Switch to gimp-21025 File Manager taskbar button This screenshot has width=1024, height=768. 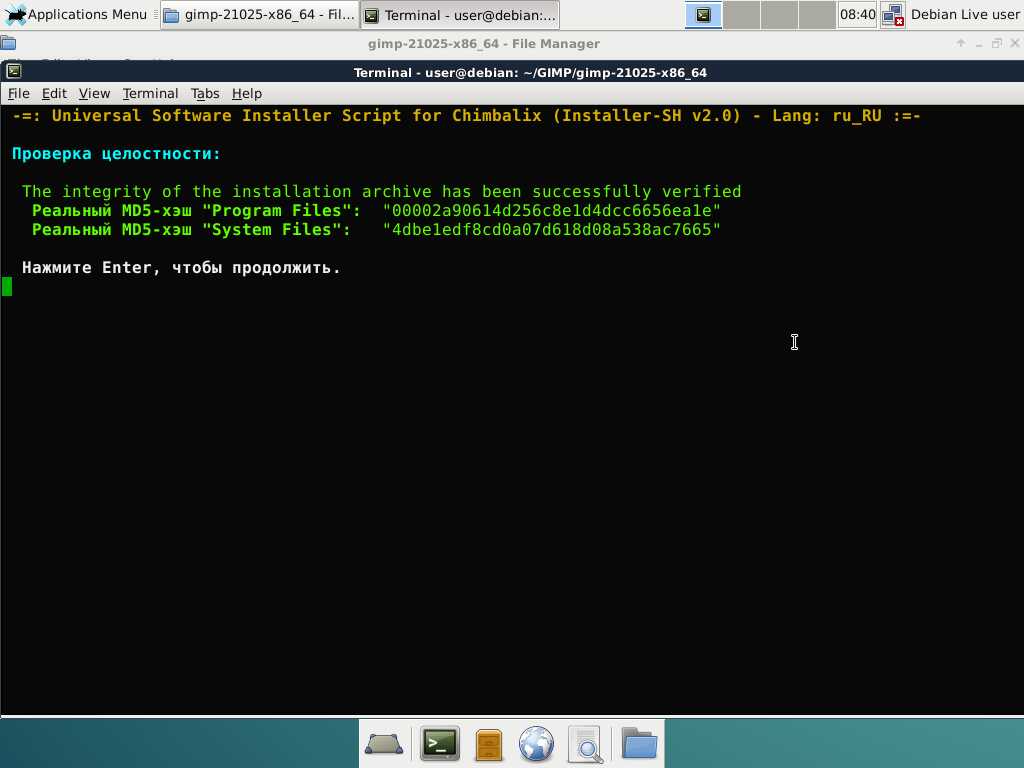(x=259, y=15)
